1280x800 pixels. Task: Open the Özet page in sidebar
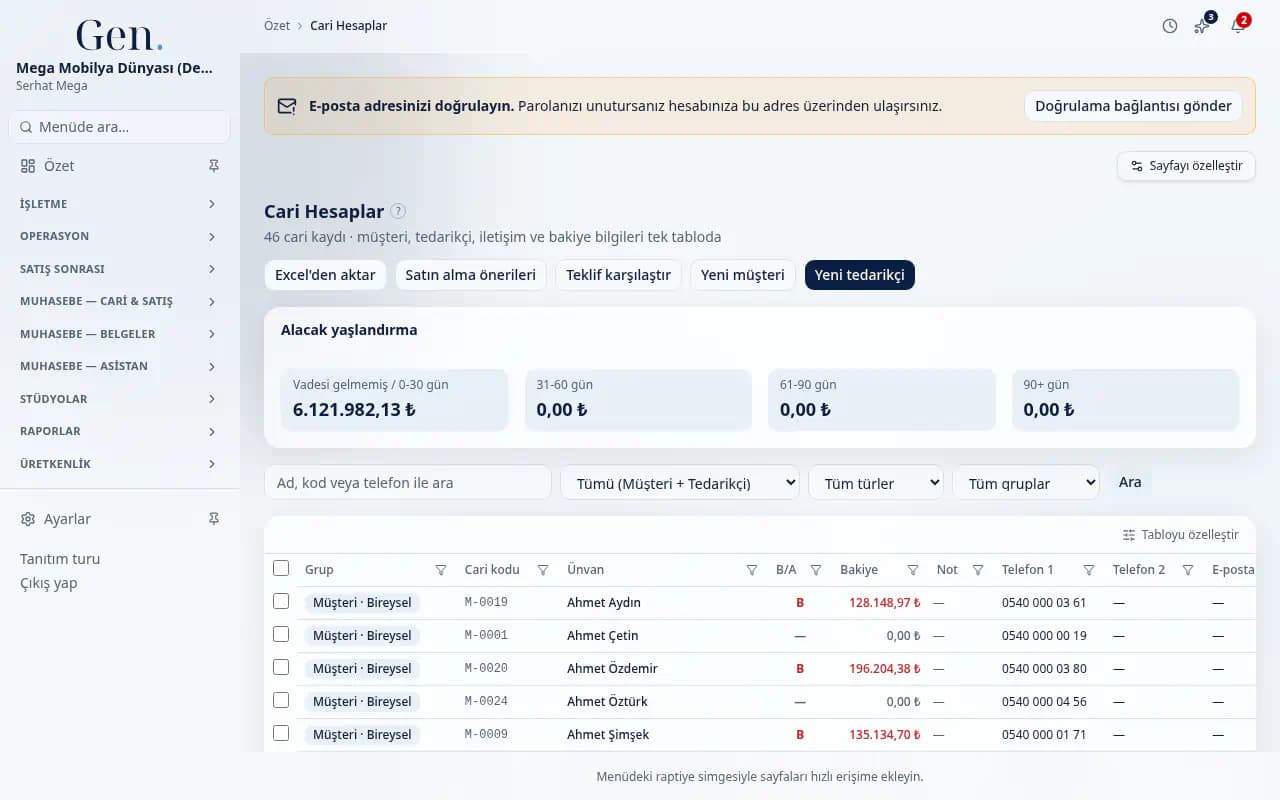59,166
